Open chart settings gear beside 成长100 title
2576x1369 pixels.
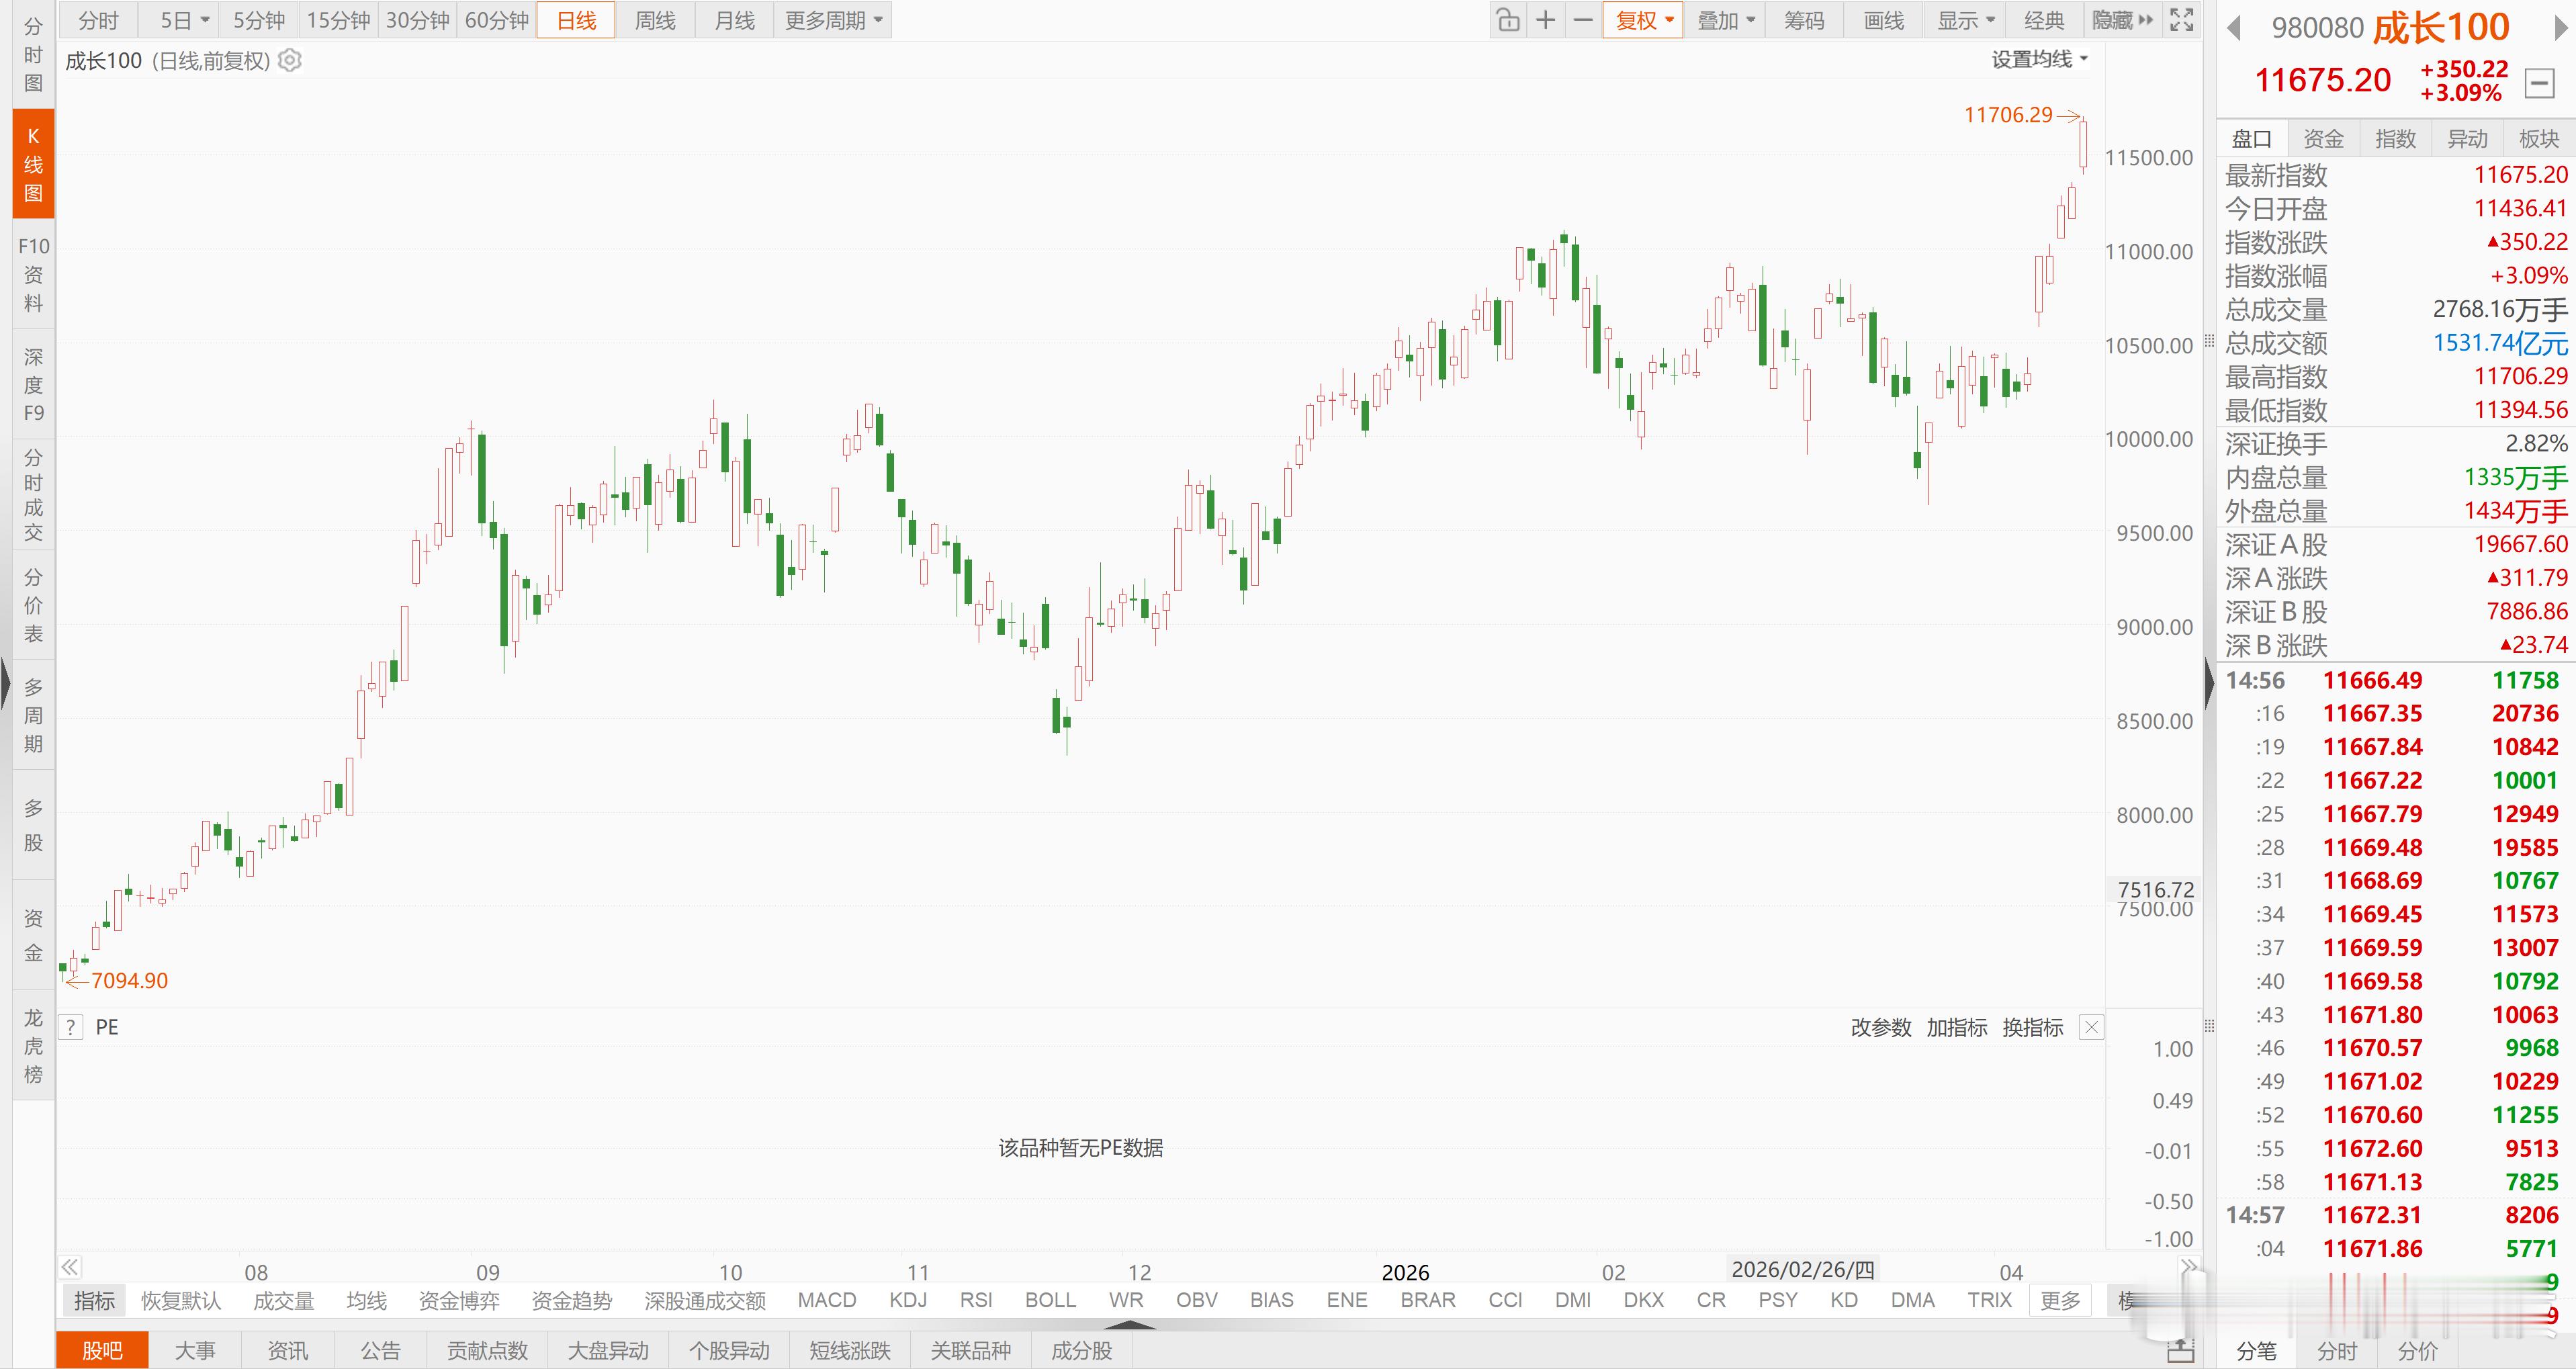(x=290, y=61)
